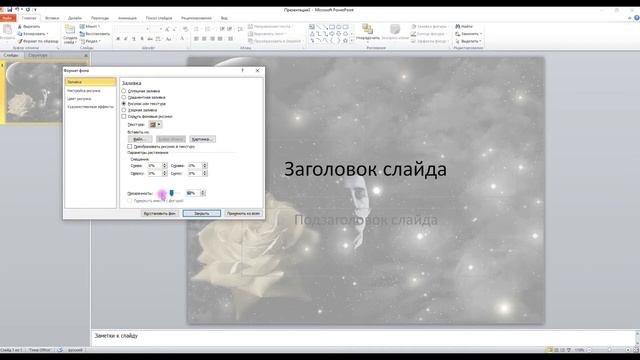Check the Скрыть фоновые рисунки checkbox
Image resolution: width=640 pixels, height=360 pixels.
124,116
